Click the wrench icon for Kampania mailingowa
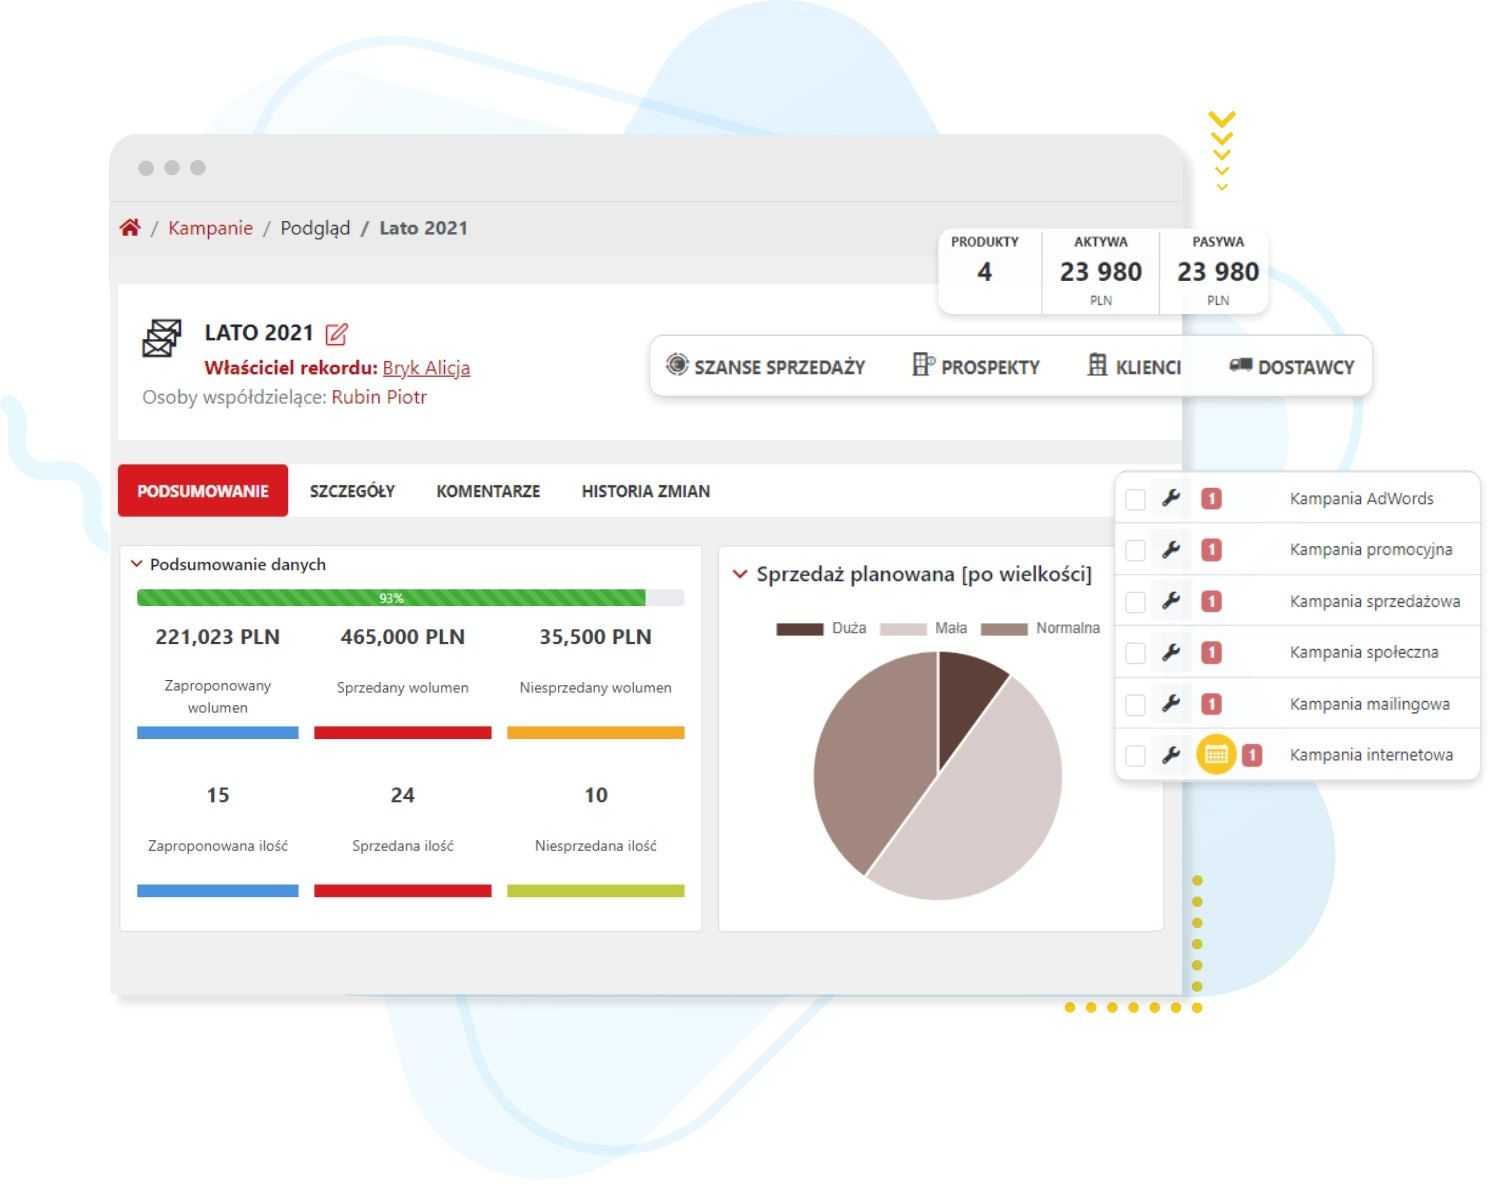 (x=1171, y=704)
